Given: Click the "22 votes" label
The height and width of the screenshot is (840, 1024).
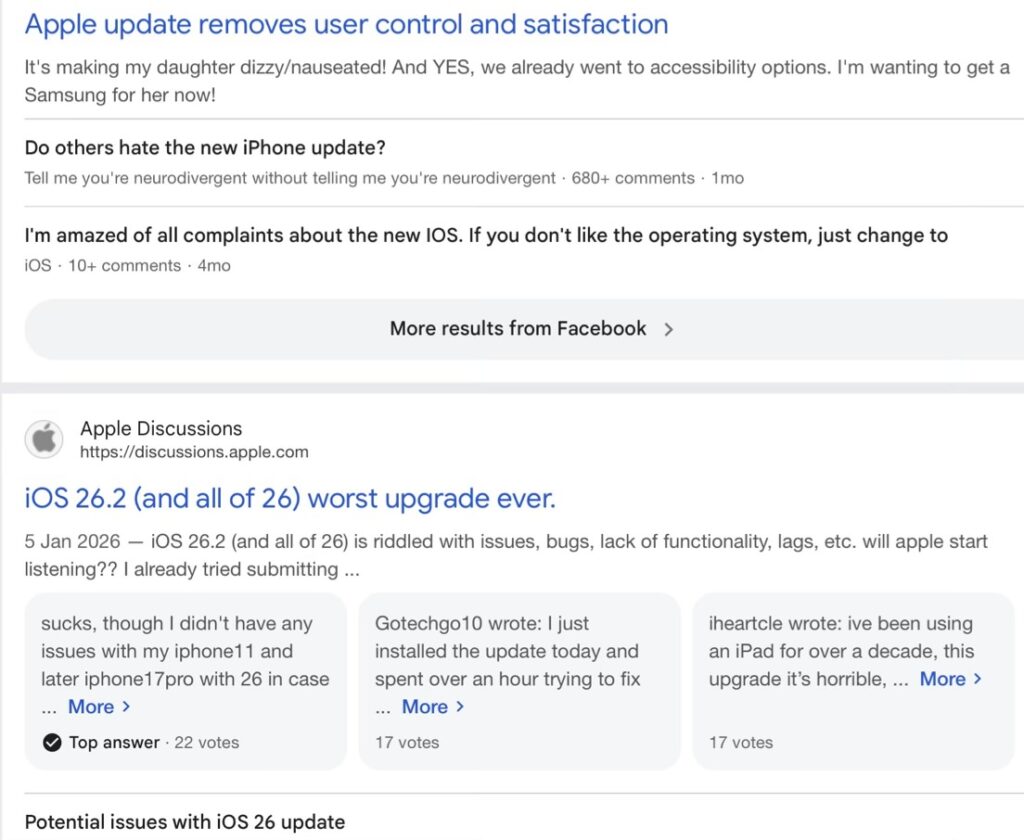Looking at the screenshot, I should (x=207, y=742).
